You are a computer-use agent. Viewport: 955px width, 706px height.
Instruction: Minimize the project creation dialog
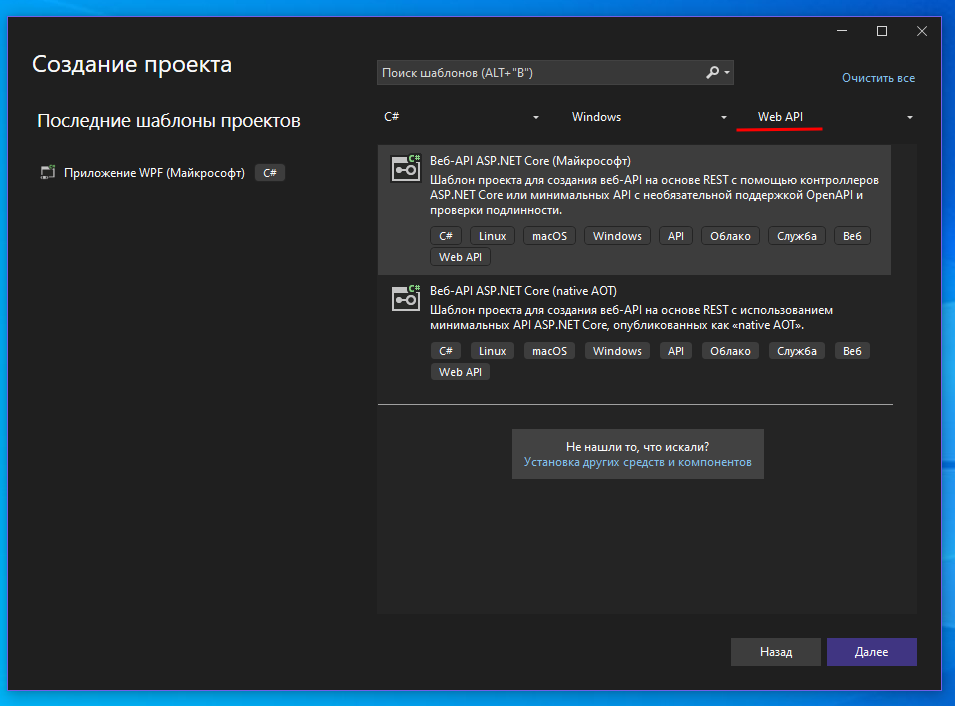pos(842,32)
